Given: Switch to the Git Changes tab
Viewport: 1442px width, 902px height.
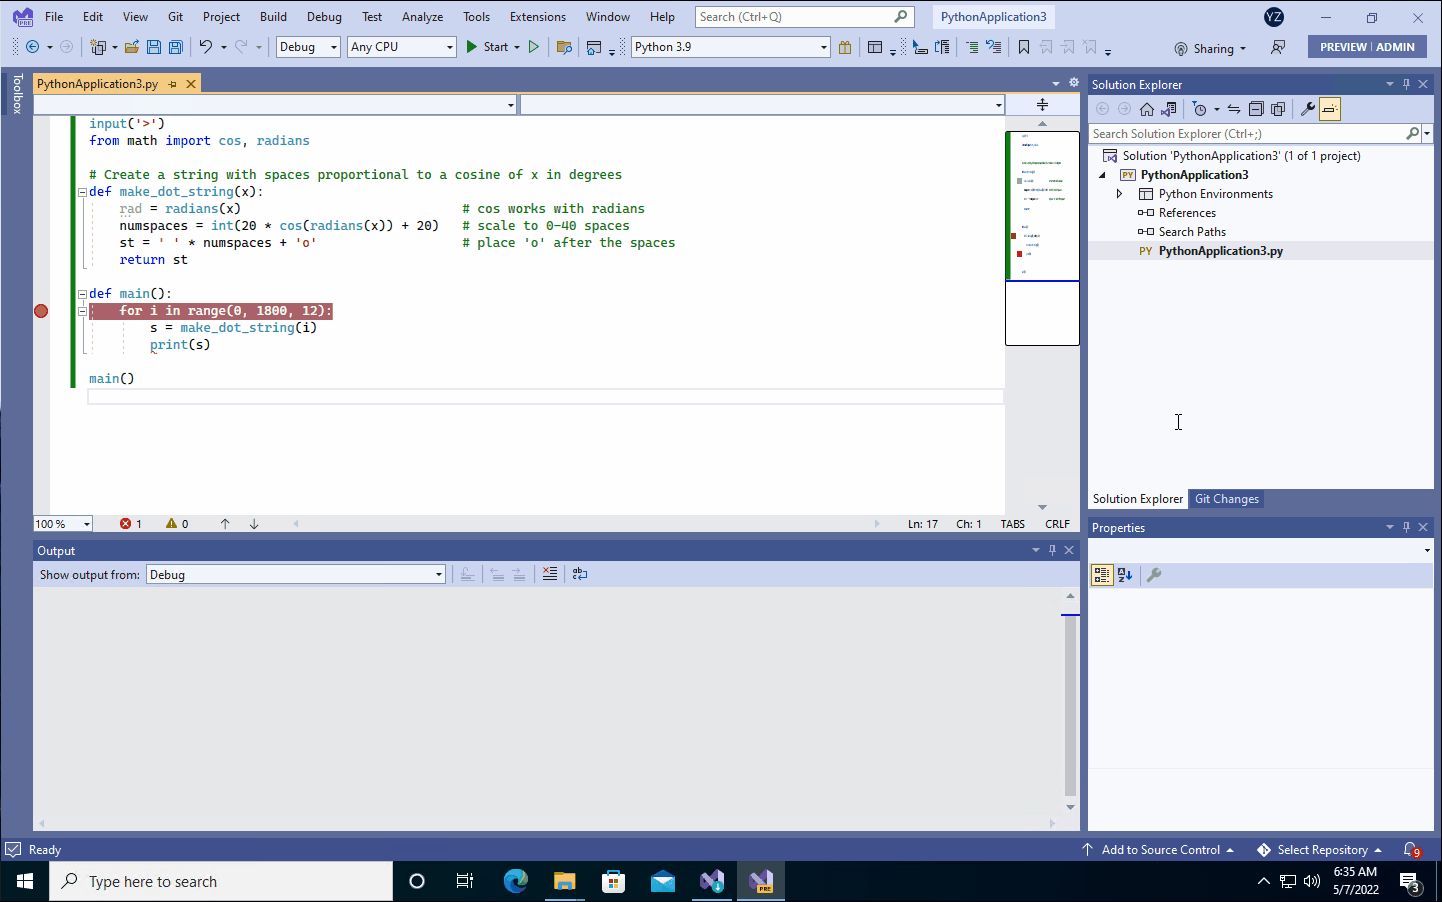Looking at the screenshot, I should coord(1225,498).
